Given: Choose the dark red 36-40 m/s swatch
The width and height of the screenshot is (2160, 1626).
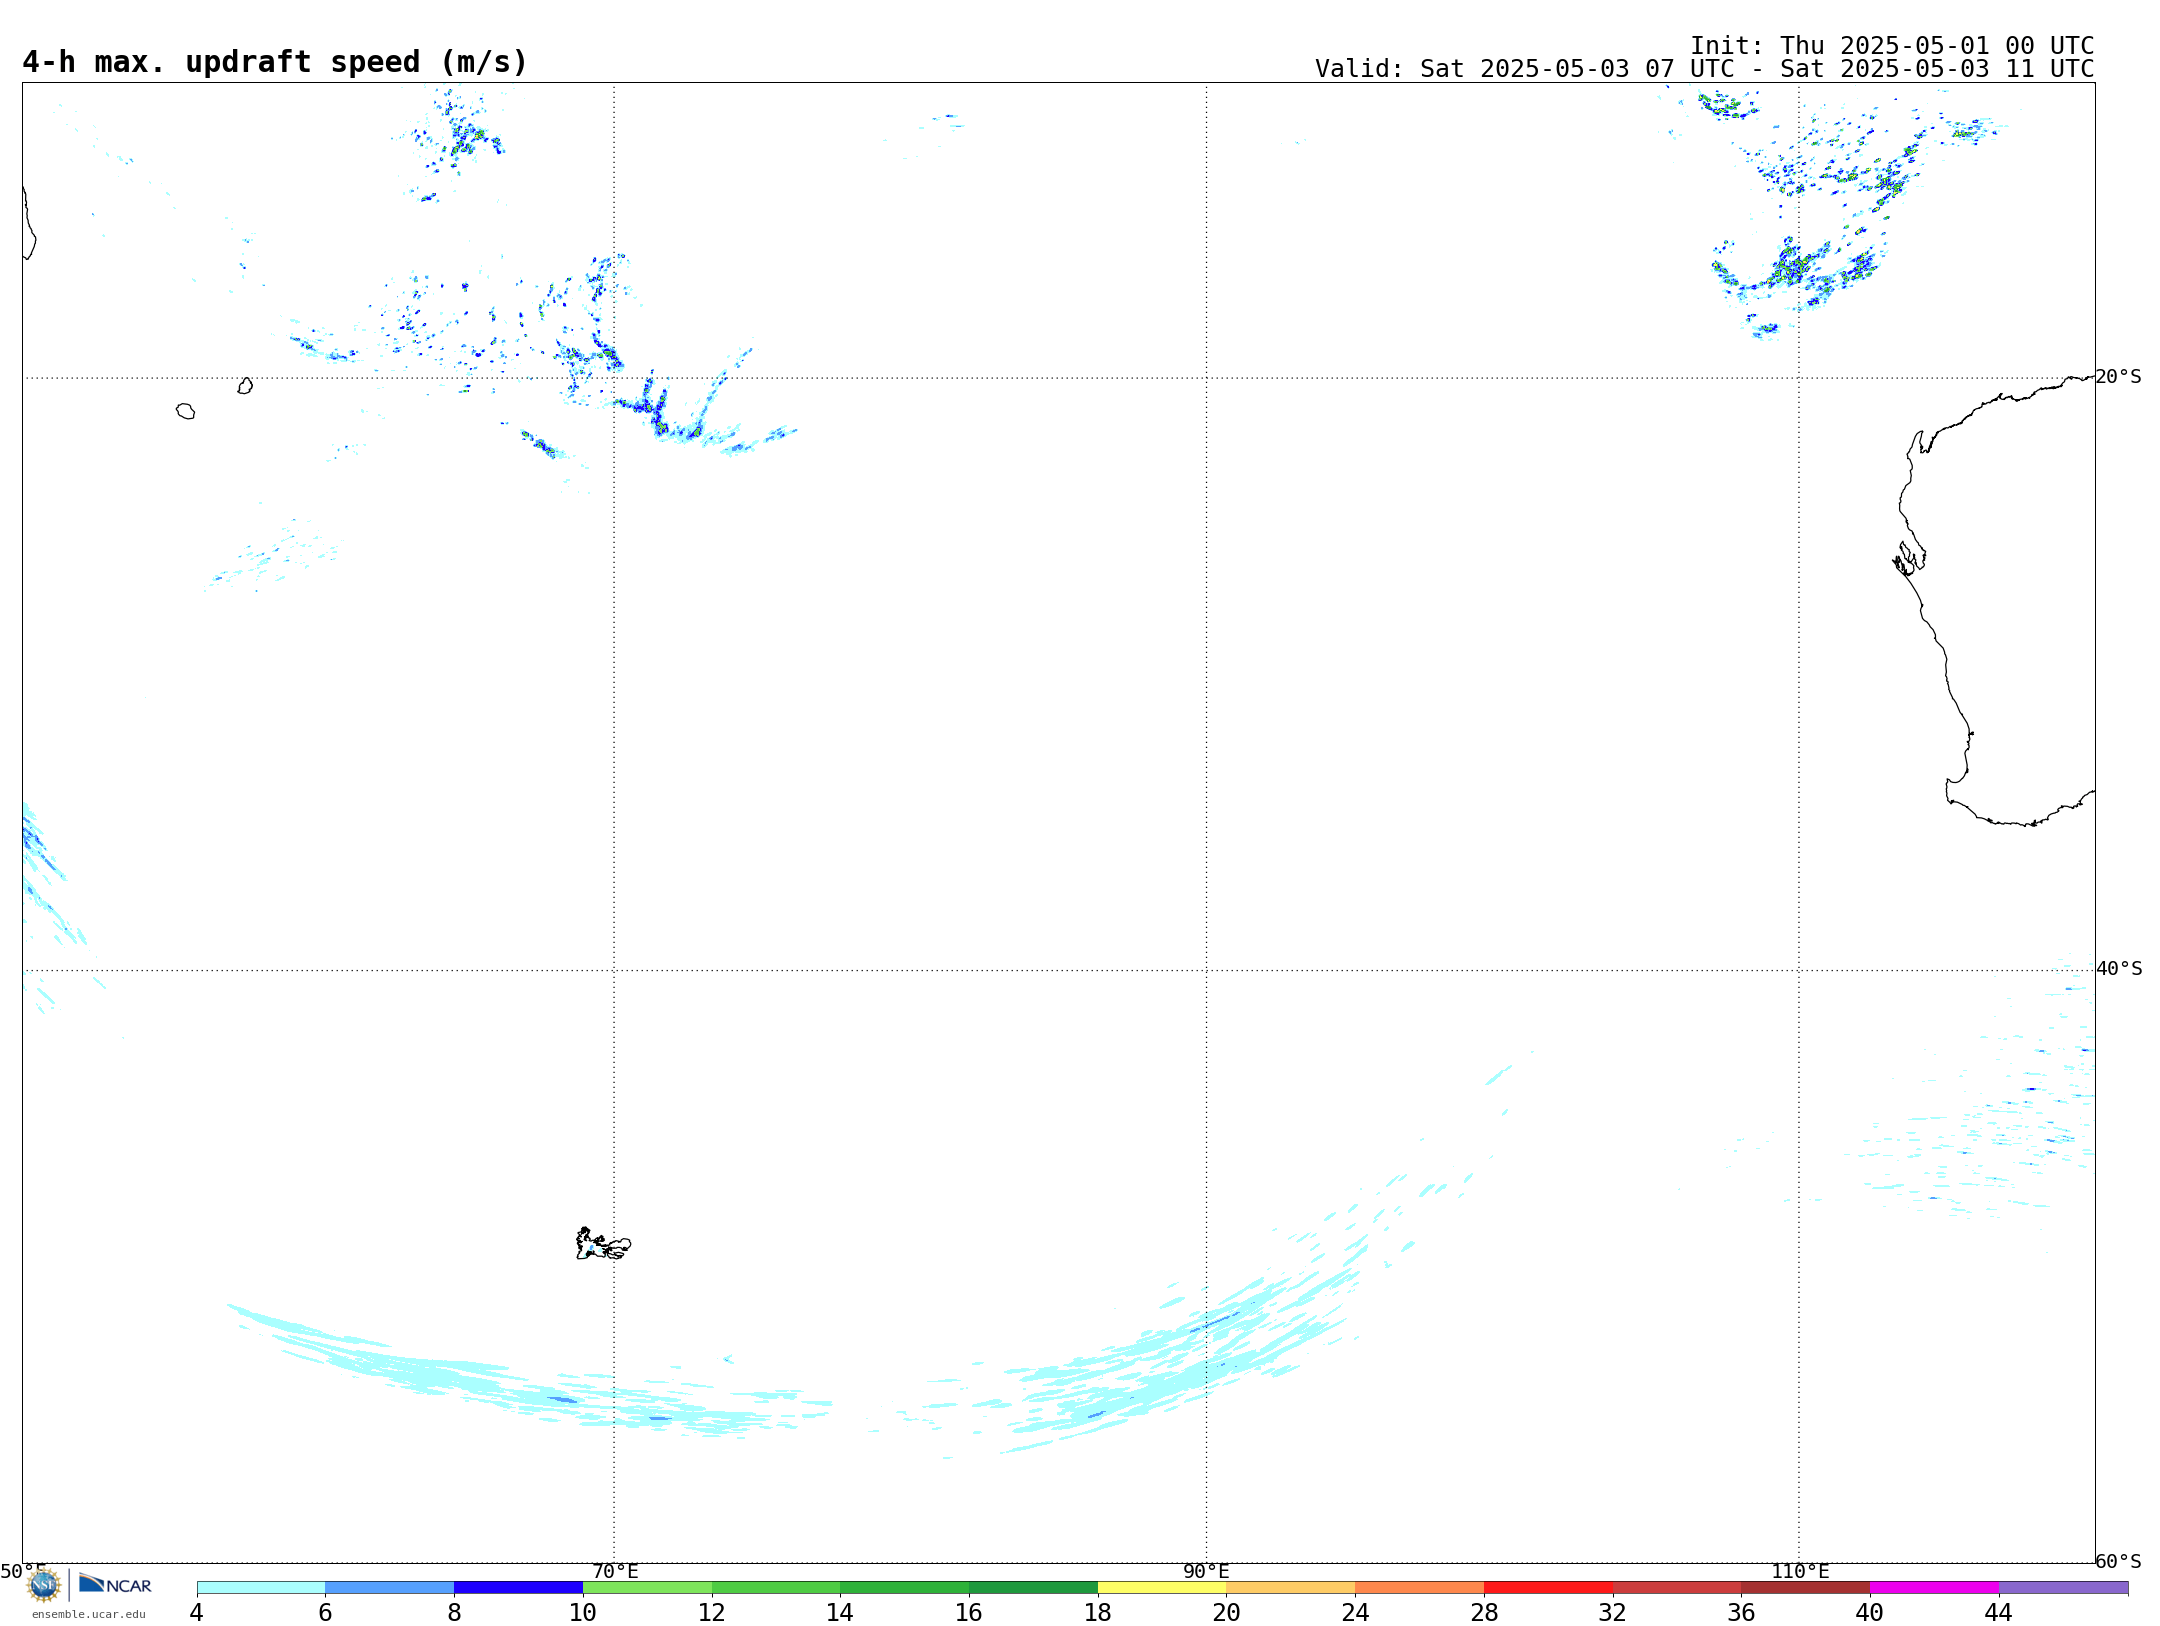Looking at the screenshot, I should [1806, 1588].
